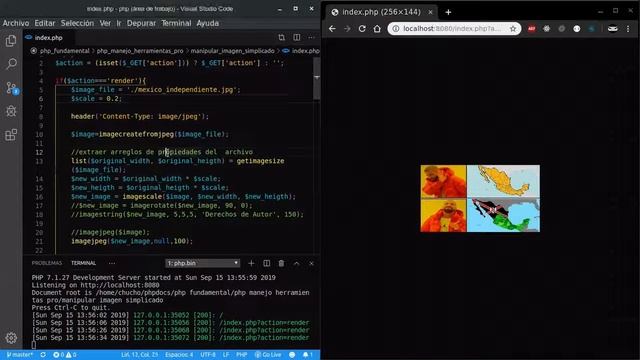Show errors and warnings count in status bar
This screenshot has height=360, width=640.
(x=64, y=355)
